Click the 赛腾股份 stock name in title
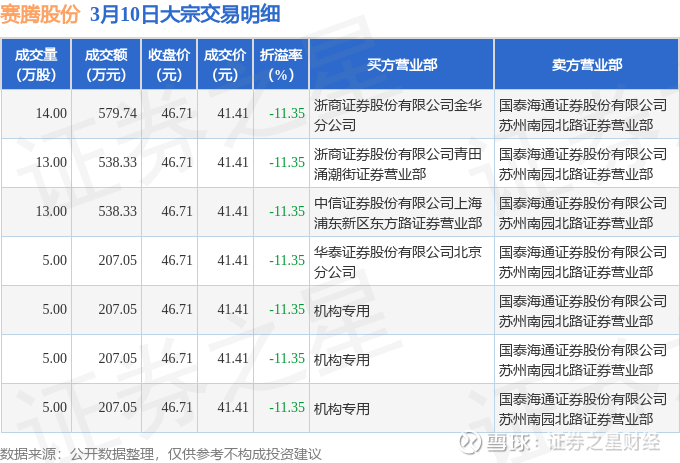The height and width of the screenshot is (463, 680). [40, 14]
